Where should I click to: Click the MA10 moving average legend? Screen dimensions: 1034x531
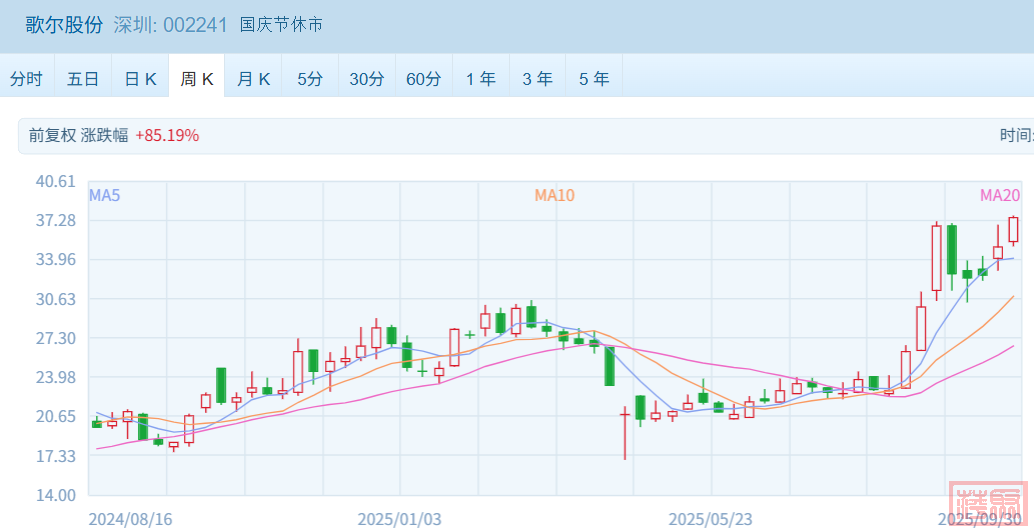pos(554,196)
